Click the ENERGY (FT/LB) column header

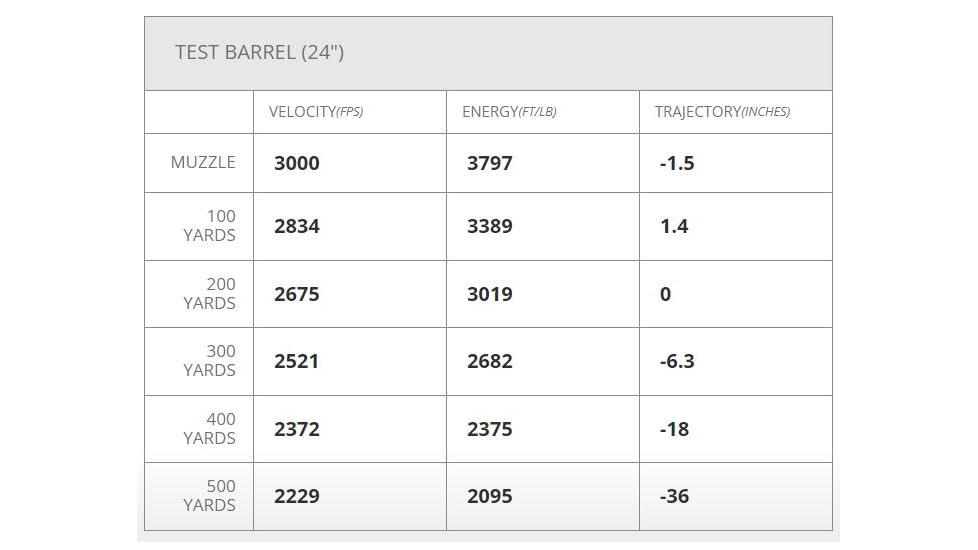tap(509, 112)
